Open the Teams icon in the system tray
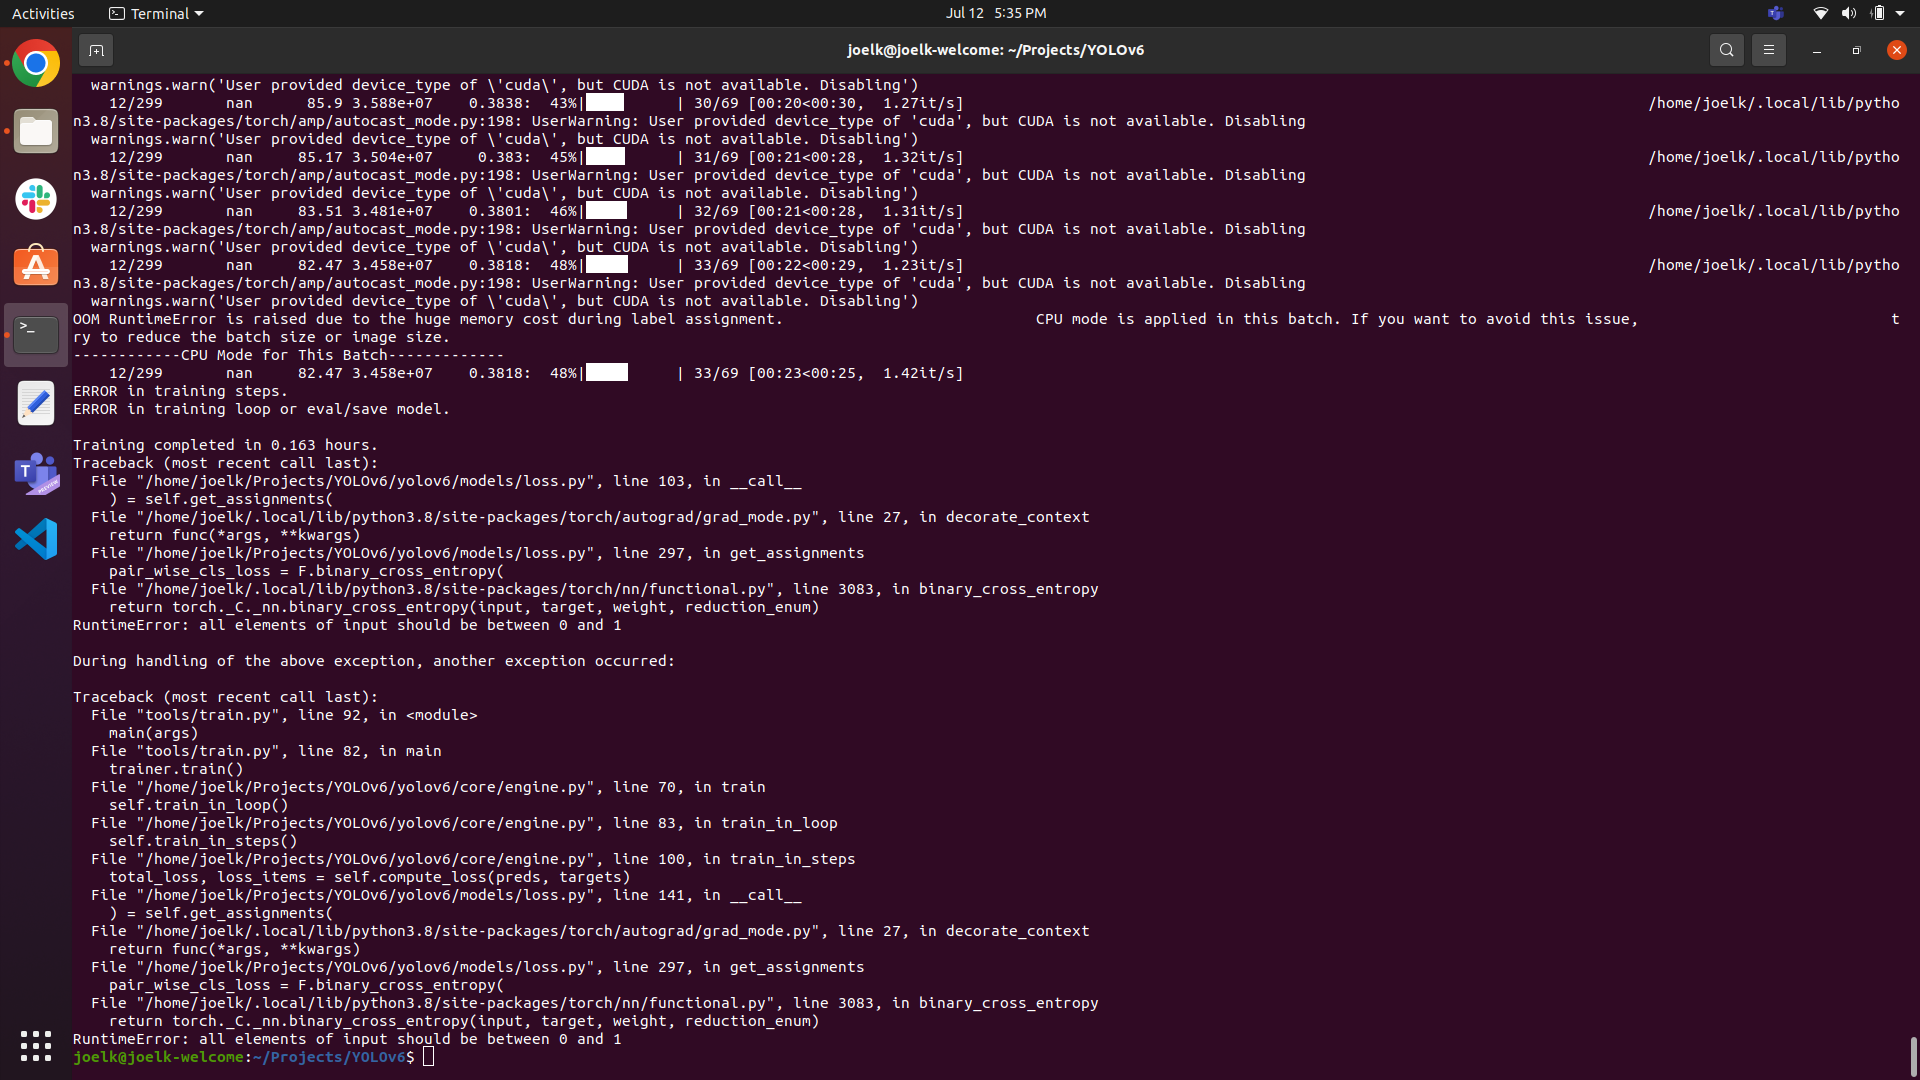 click(1776, 13)
